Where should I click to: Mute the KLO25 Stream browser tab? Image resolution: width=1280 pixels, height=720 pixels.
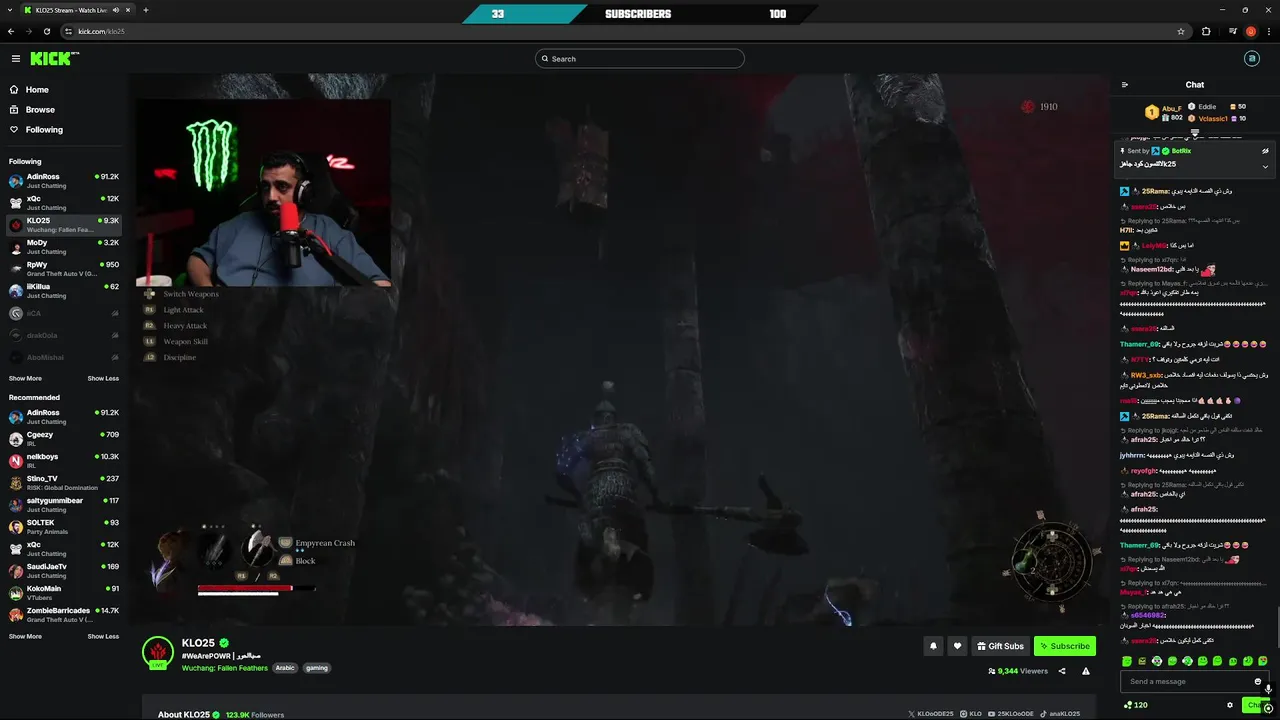(116, 10)
